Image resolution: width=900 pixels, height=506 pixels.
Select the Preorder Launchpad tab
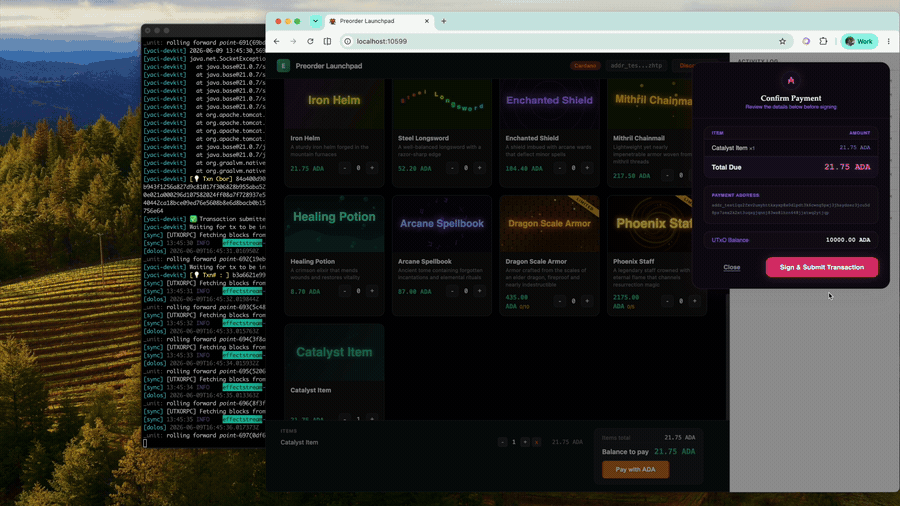tap(379, 21)
